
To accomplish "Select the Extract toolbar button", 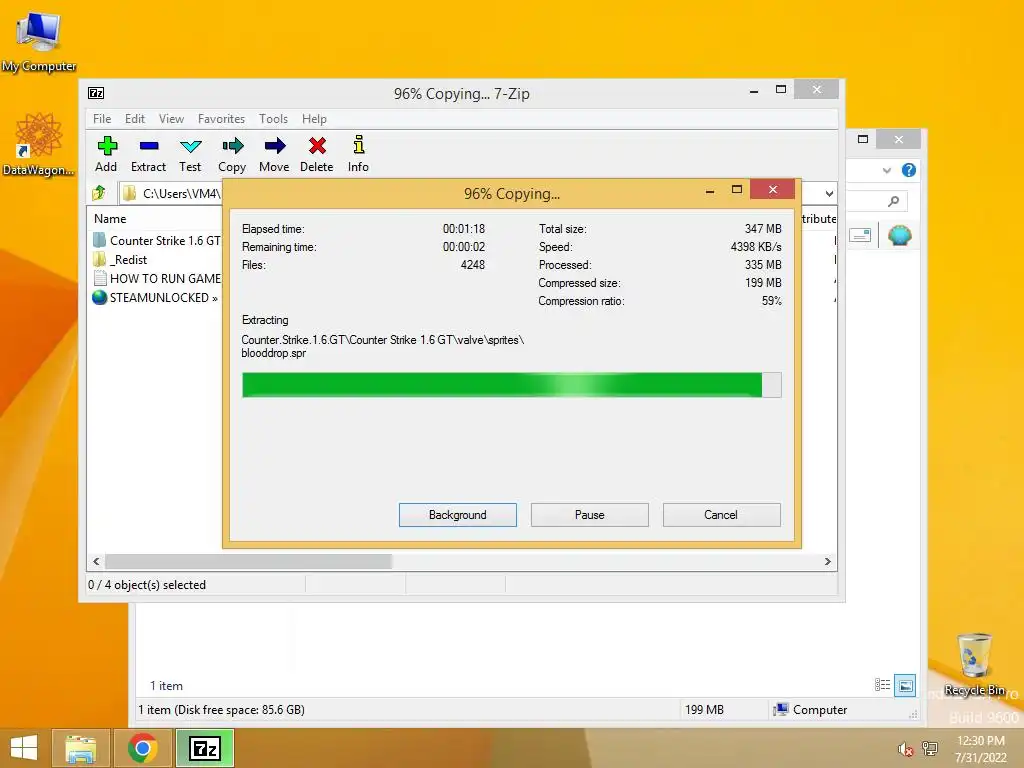I will point(148,154).
